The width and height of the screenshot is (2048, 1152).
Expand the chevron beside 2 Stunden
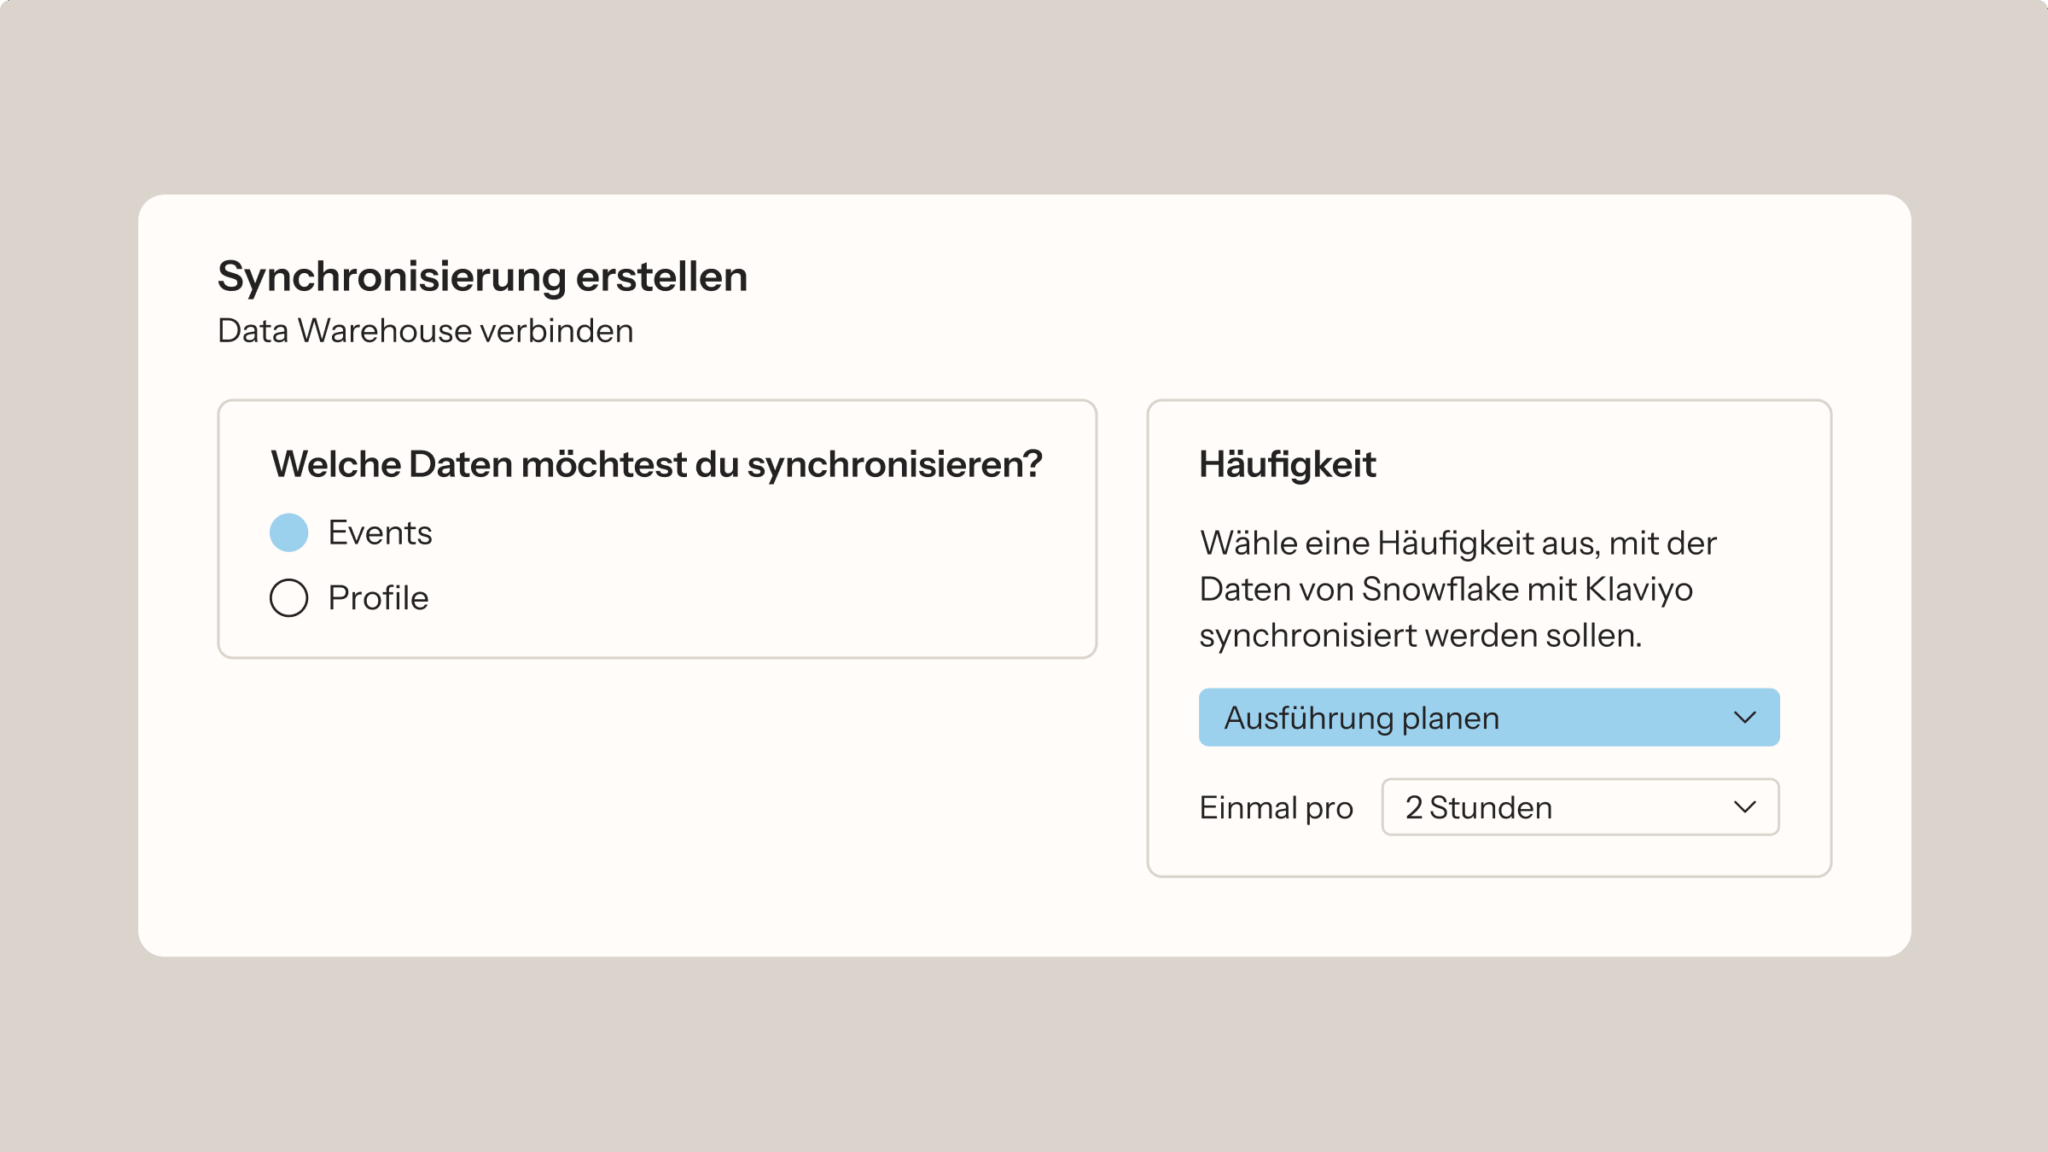[1745, 807]
